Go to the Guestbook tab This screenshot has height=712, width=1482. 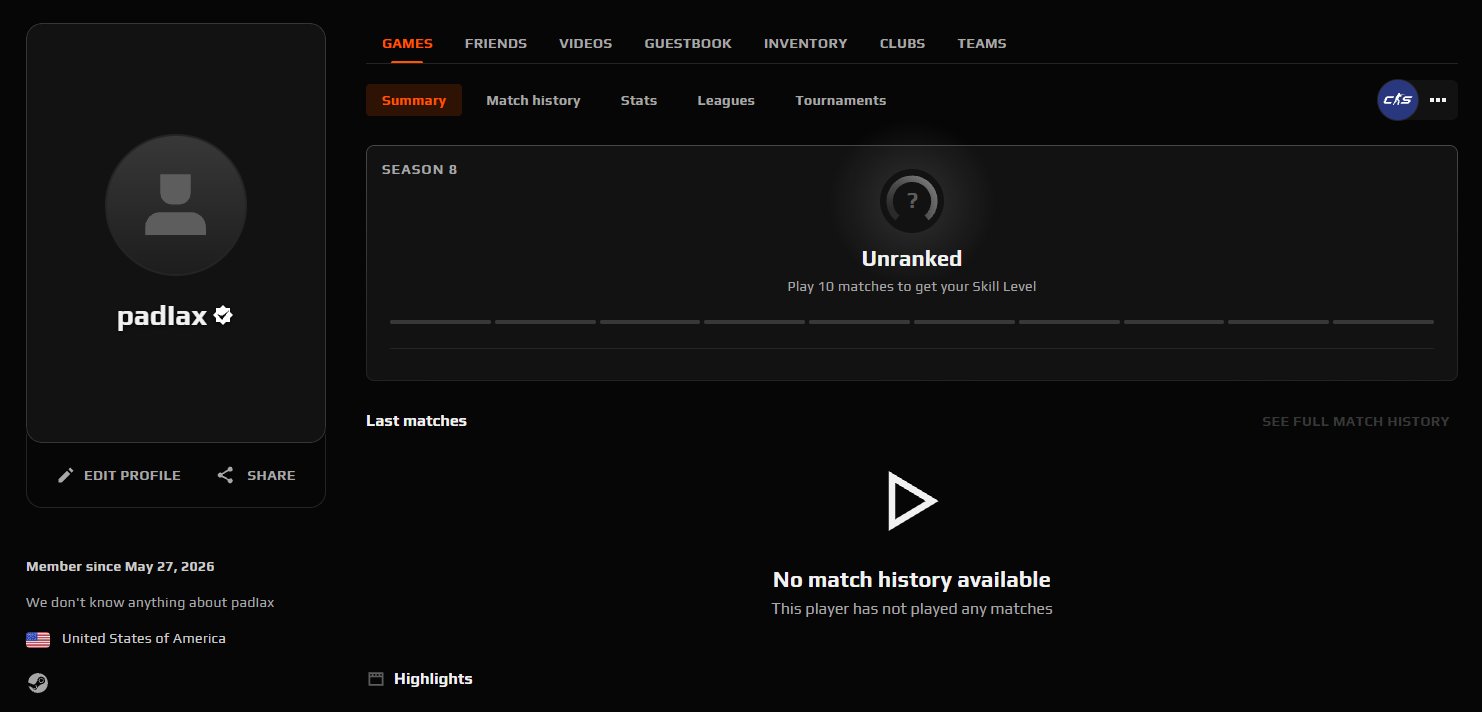tap(688, 43)
